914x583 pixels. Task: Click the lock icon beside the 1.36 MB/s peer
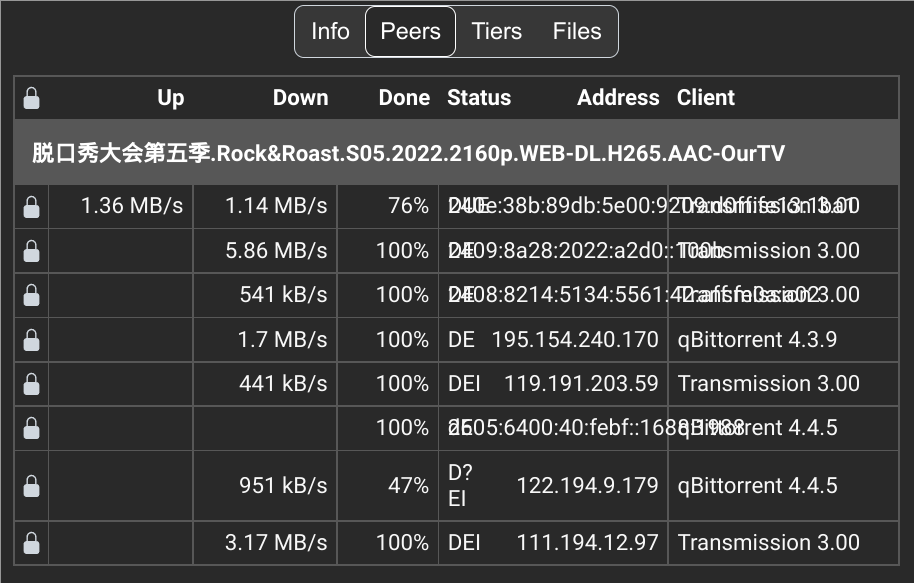tap(31, 206)
